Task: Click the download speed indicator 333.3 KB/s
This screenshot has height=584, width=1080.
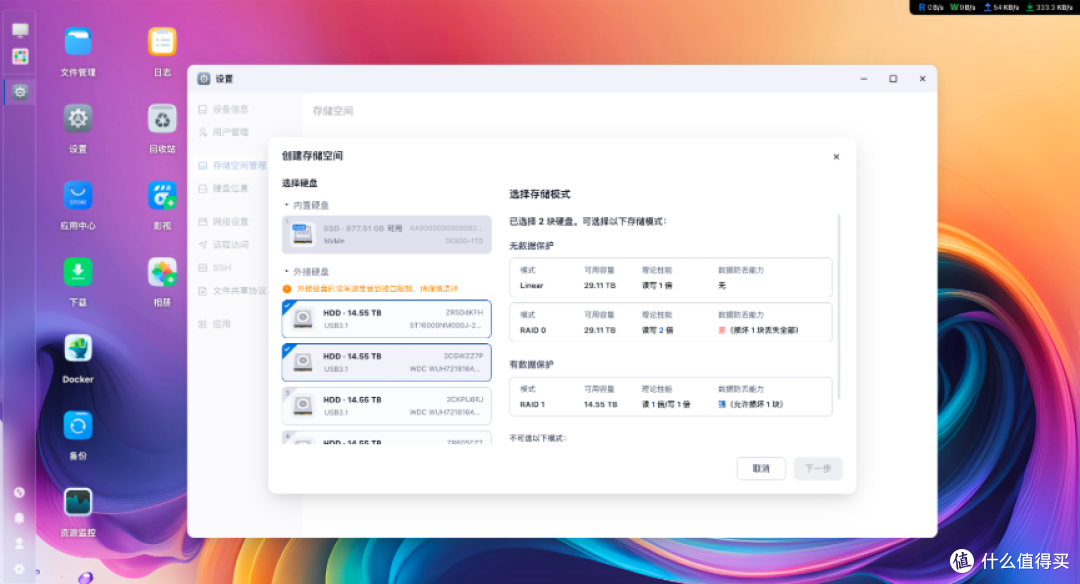Action: click(1048, 7)
